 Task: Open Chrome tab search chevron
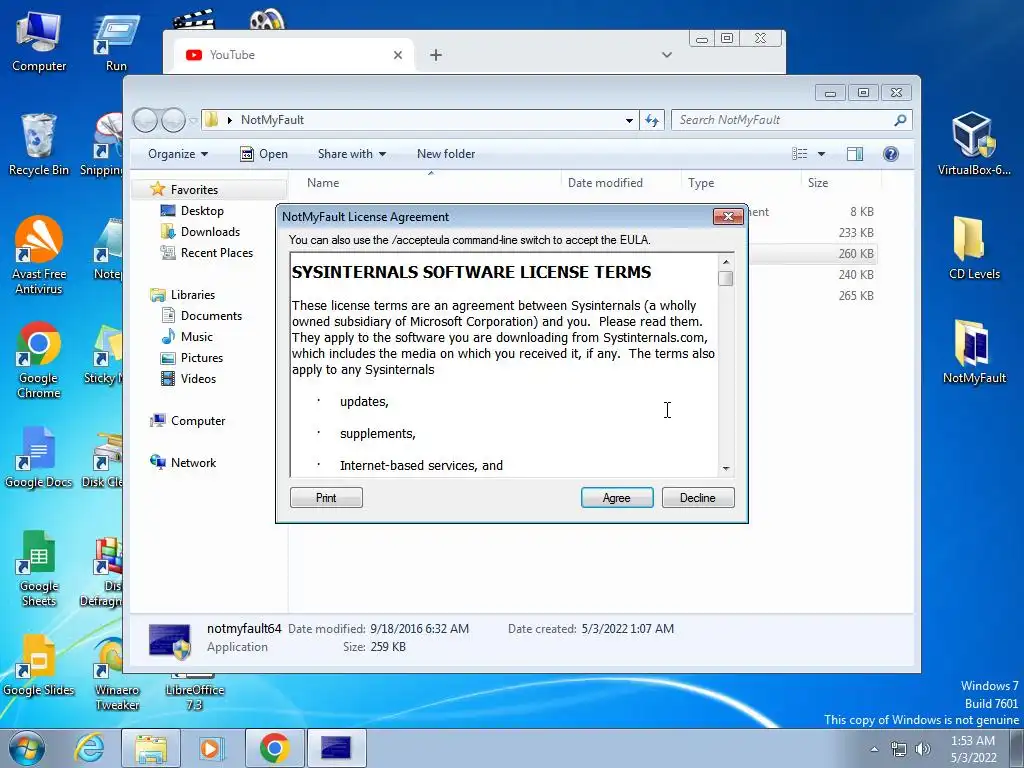tap(667, 56)
